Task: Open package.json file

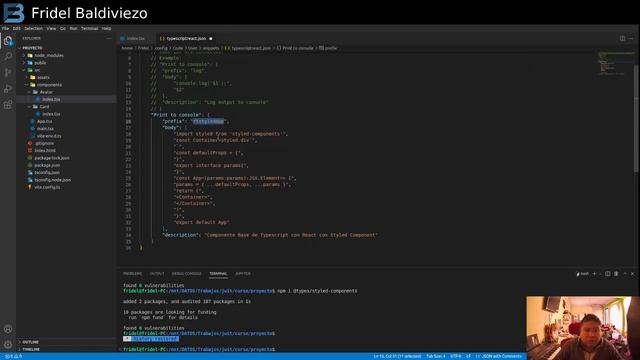Action: coord(67,165)
